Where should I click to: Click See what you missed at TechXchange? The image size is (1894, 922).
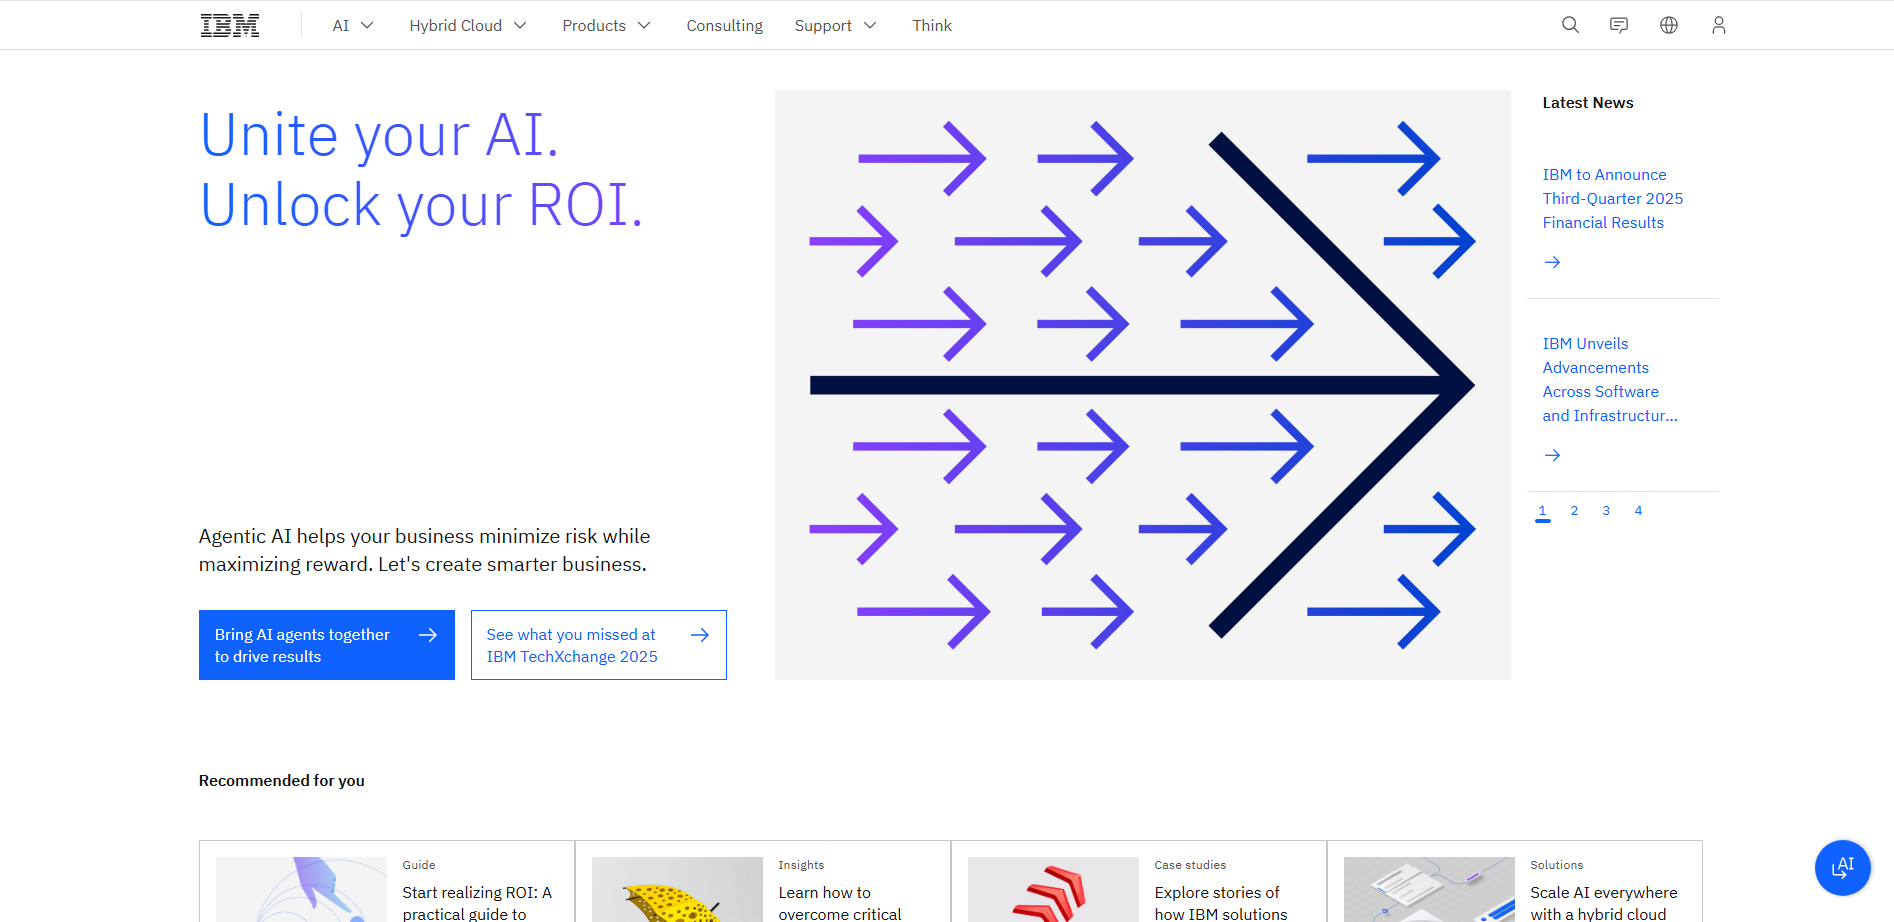pyautogui.click(x=598, y=645)
